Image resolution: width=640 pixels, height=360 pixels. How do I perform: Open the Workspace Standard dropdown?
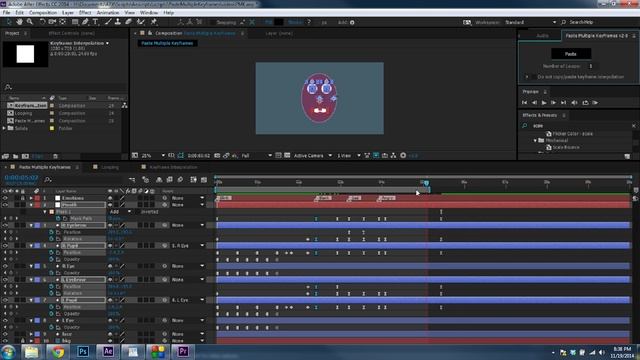(530, 22)
